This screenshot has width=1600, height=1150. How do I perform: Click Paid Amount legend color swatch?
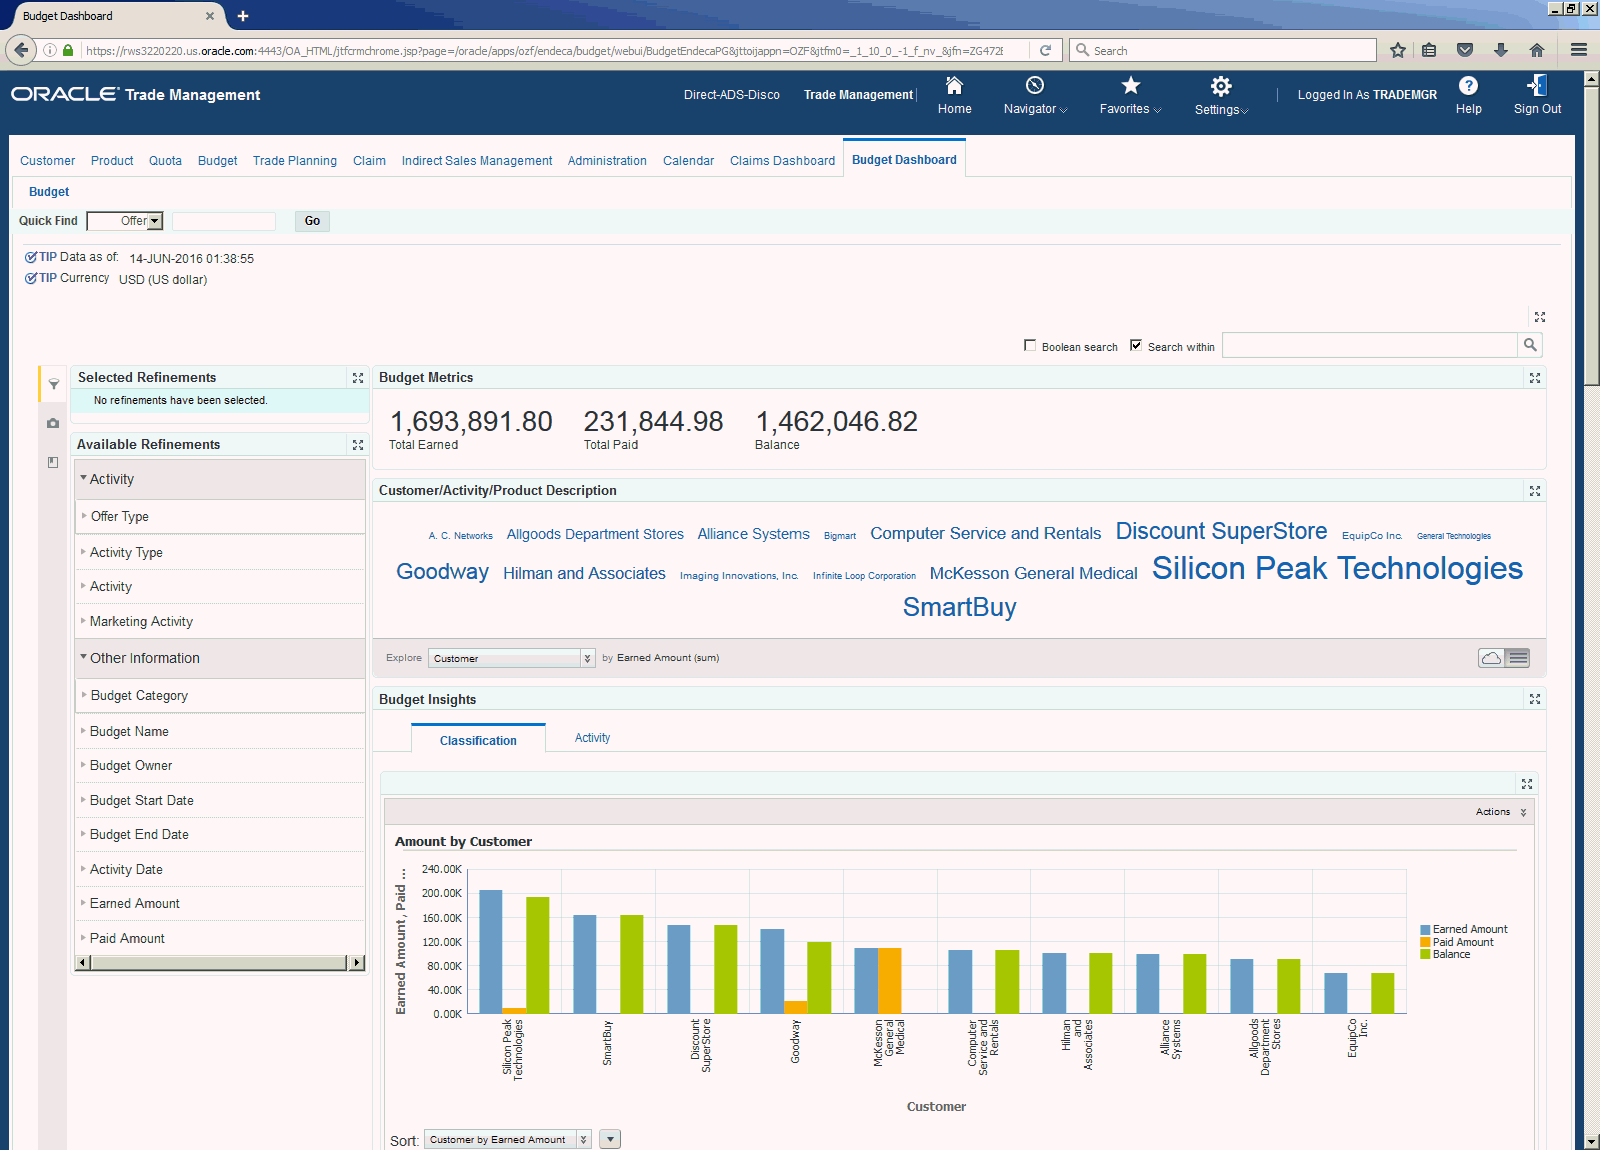[1425, 942]
